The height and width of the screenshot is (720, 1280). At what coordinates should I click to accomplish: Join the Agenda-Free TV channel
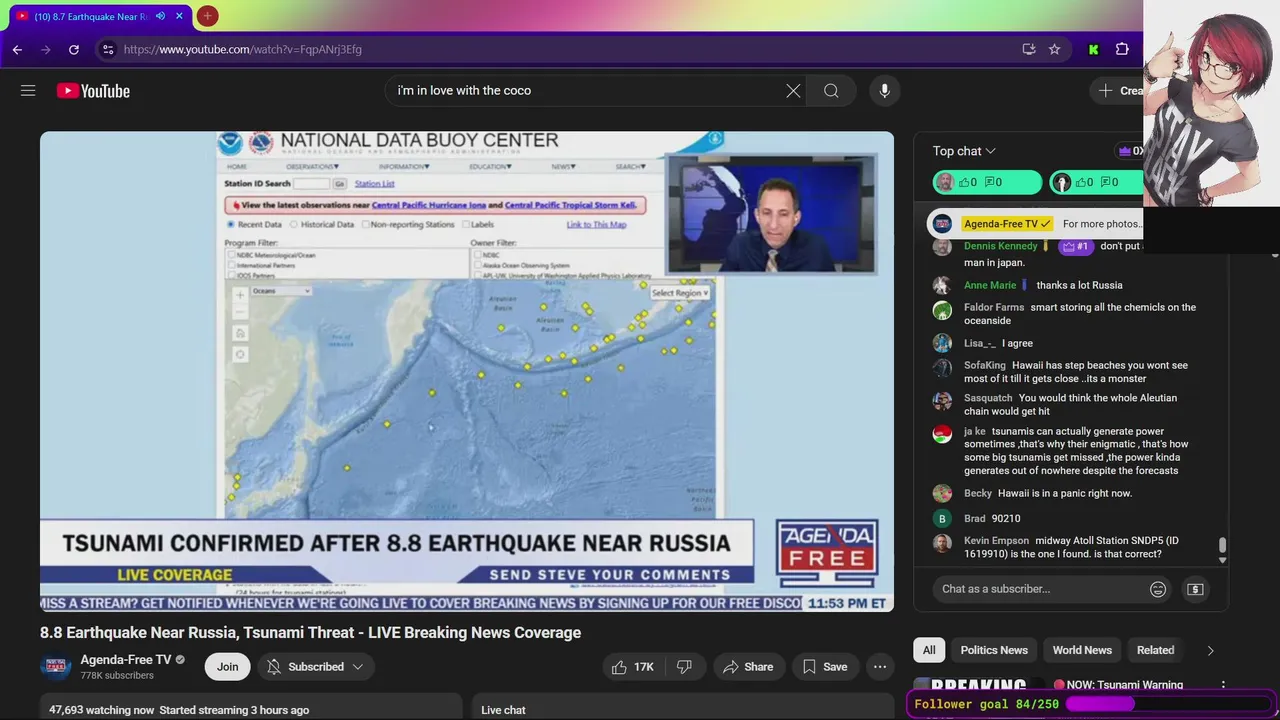[228, 667]
